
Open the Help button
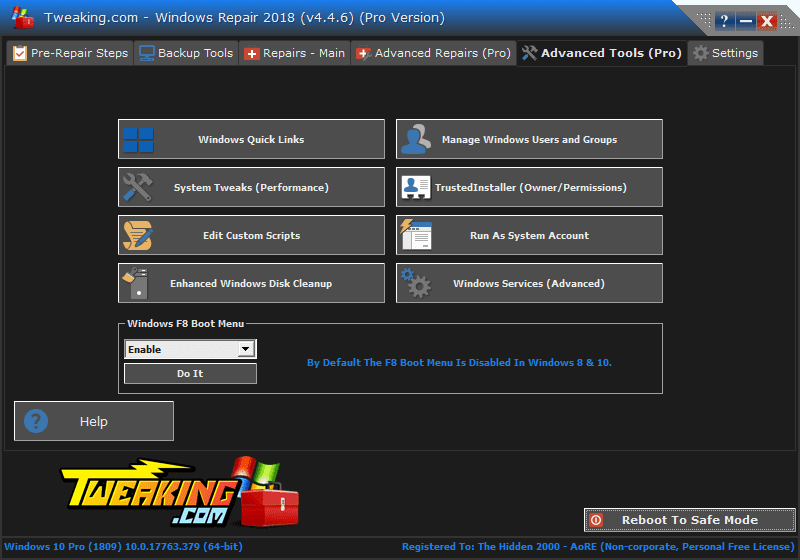[x=94, y=421]
